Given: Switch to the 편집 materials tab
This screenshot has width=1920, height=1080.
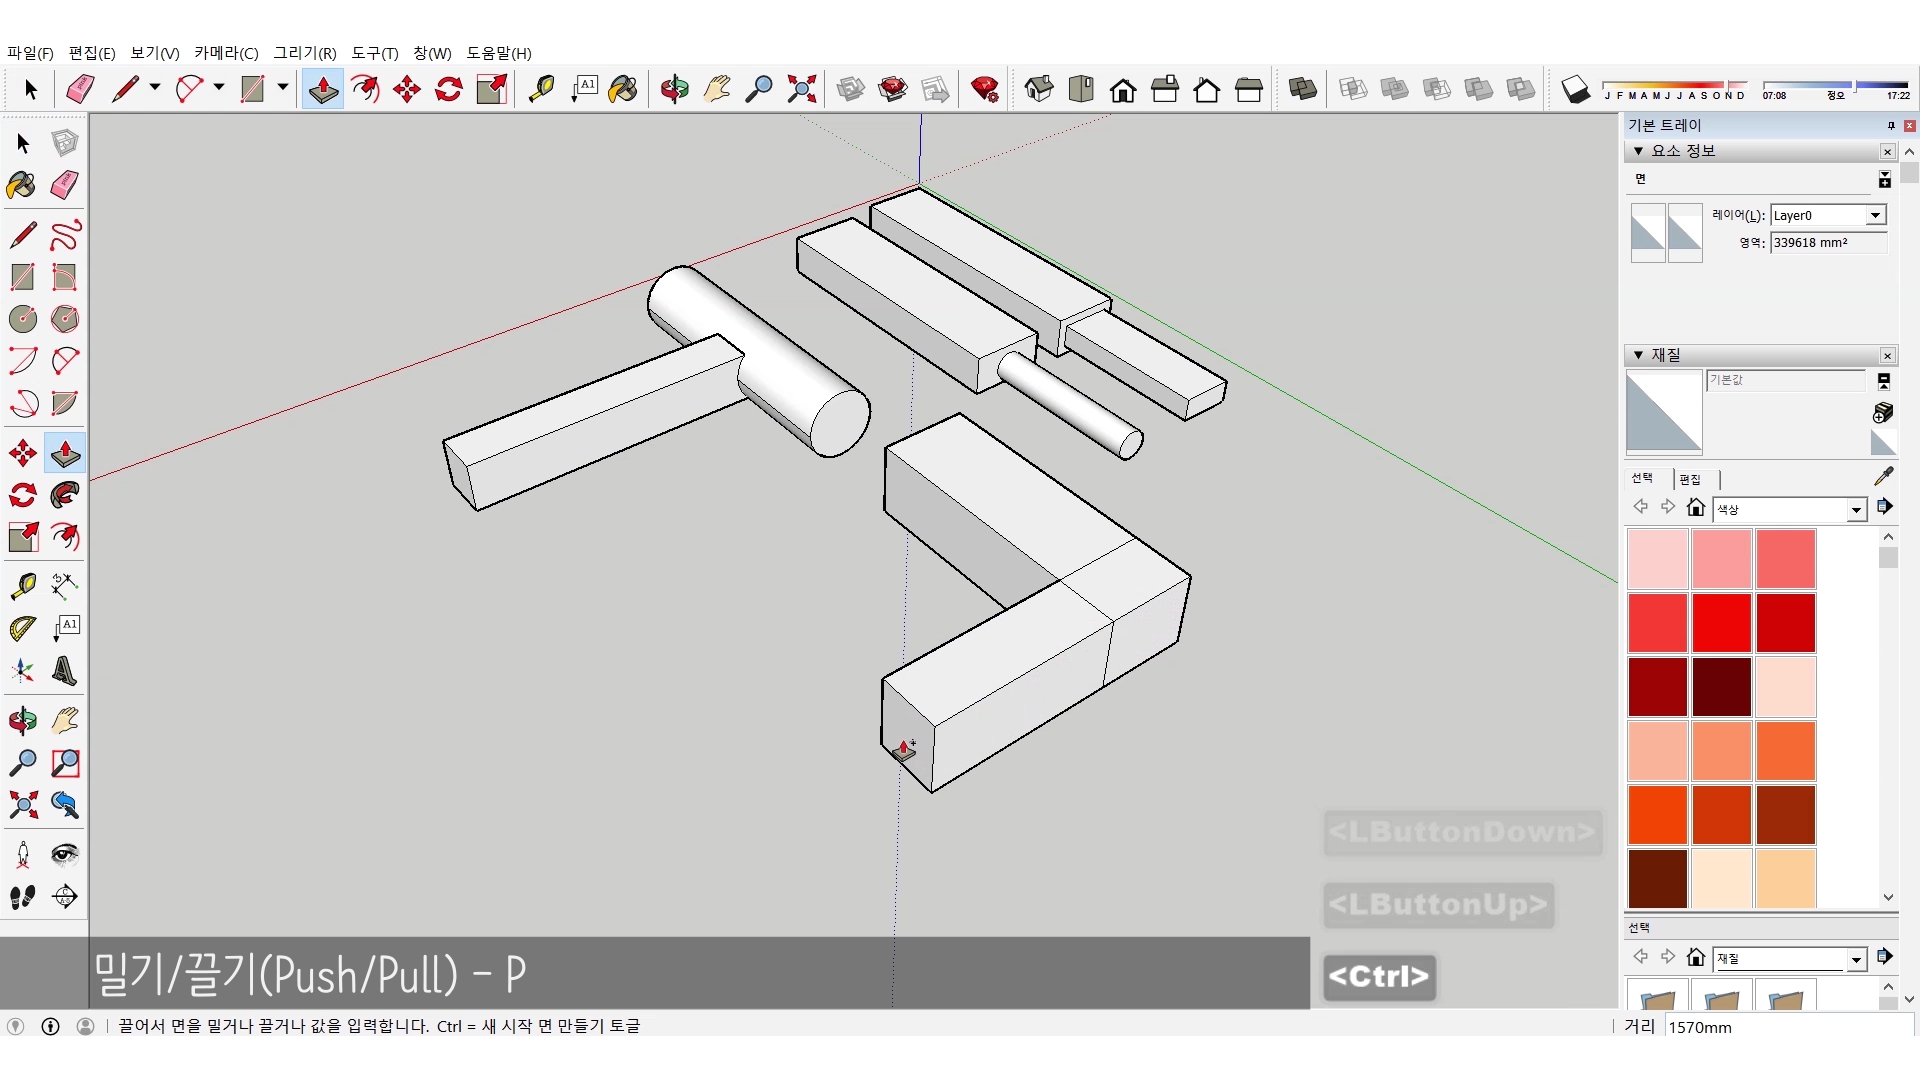Looking at the screenshot, I should point(1690,480).
